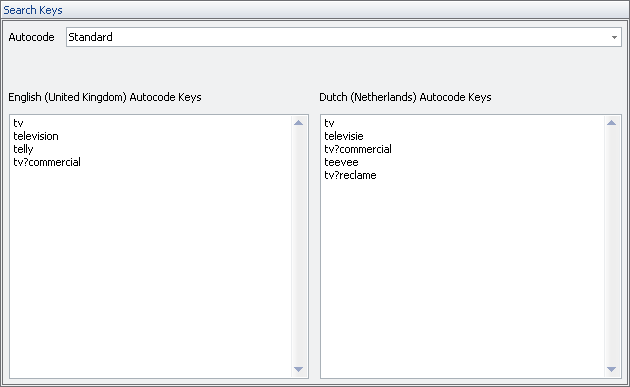
Task: Select 'tv' in Dutch Autocode Keys list
Action: [x=329, y=123]
